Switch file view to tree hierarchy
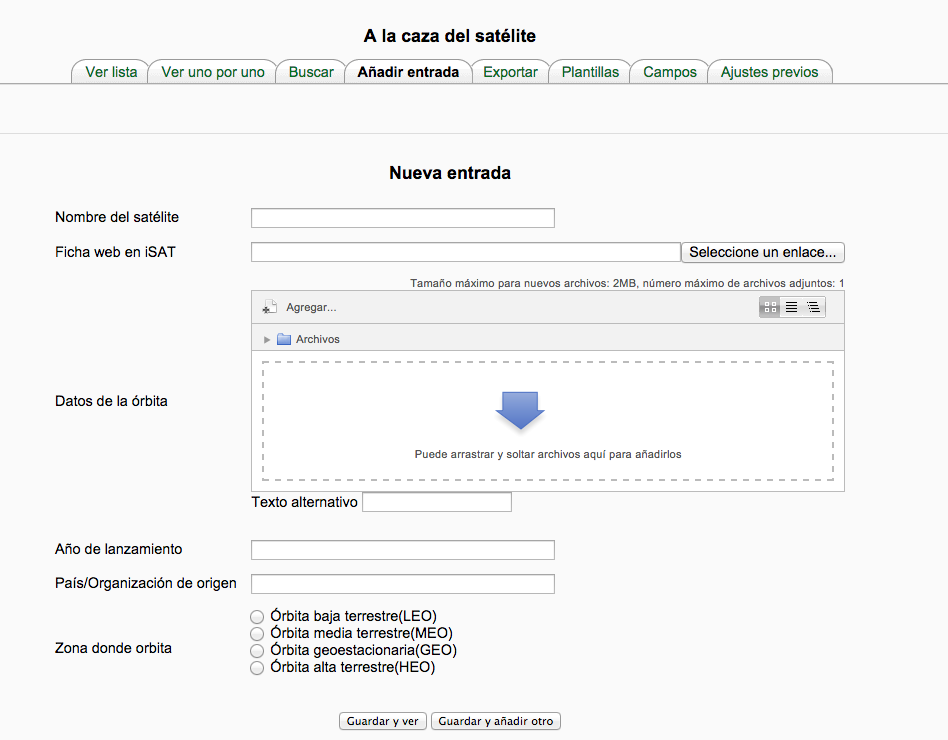The image size is (948, 740). [x=814, y=307]
